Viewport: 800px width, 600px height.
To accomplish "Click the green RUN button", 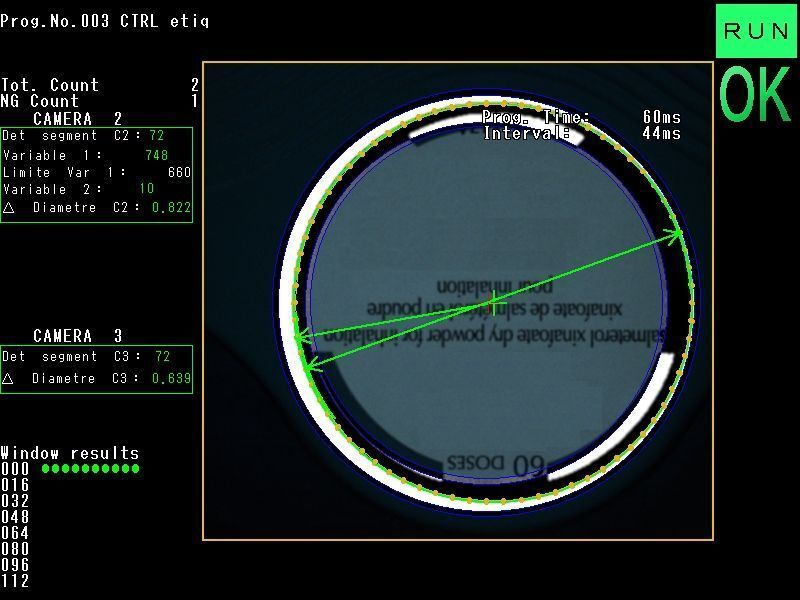I will (x=756, y=31).
